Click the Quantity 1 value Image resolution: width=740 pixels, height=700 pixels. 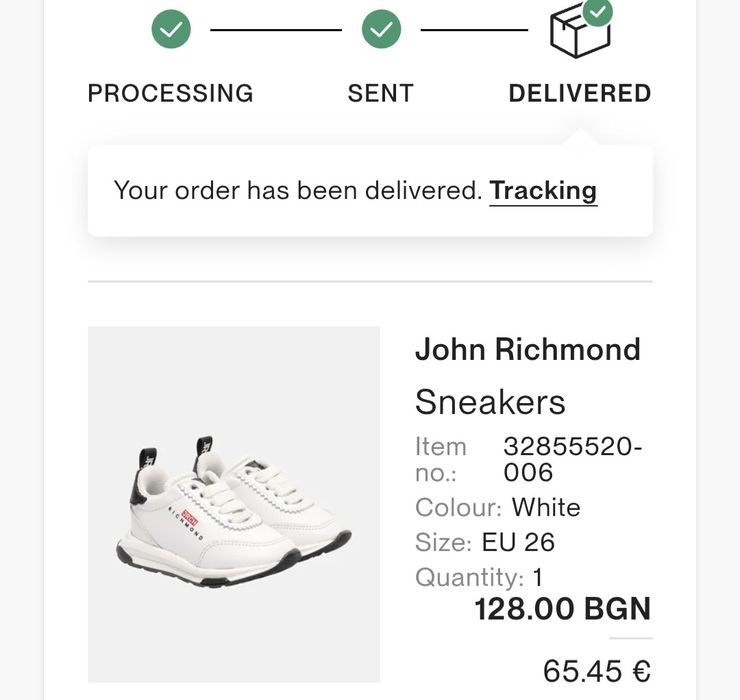538,577
